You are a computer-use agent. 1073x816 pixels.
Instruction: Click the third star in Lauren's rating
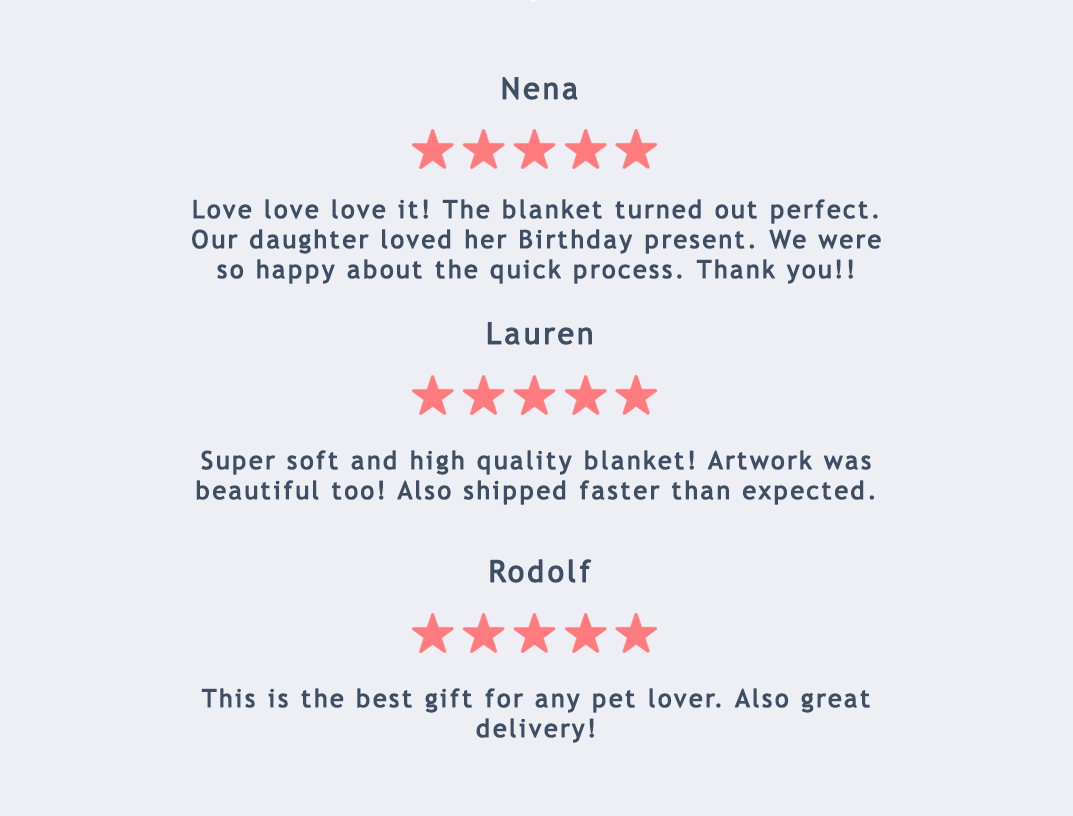click(x=535, y=396)
